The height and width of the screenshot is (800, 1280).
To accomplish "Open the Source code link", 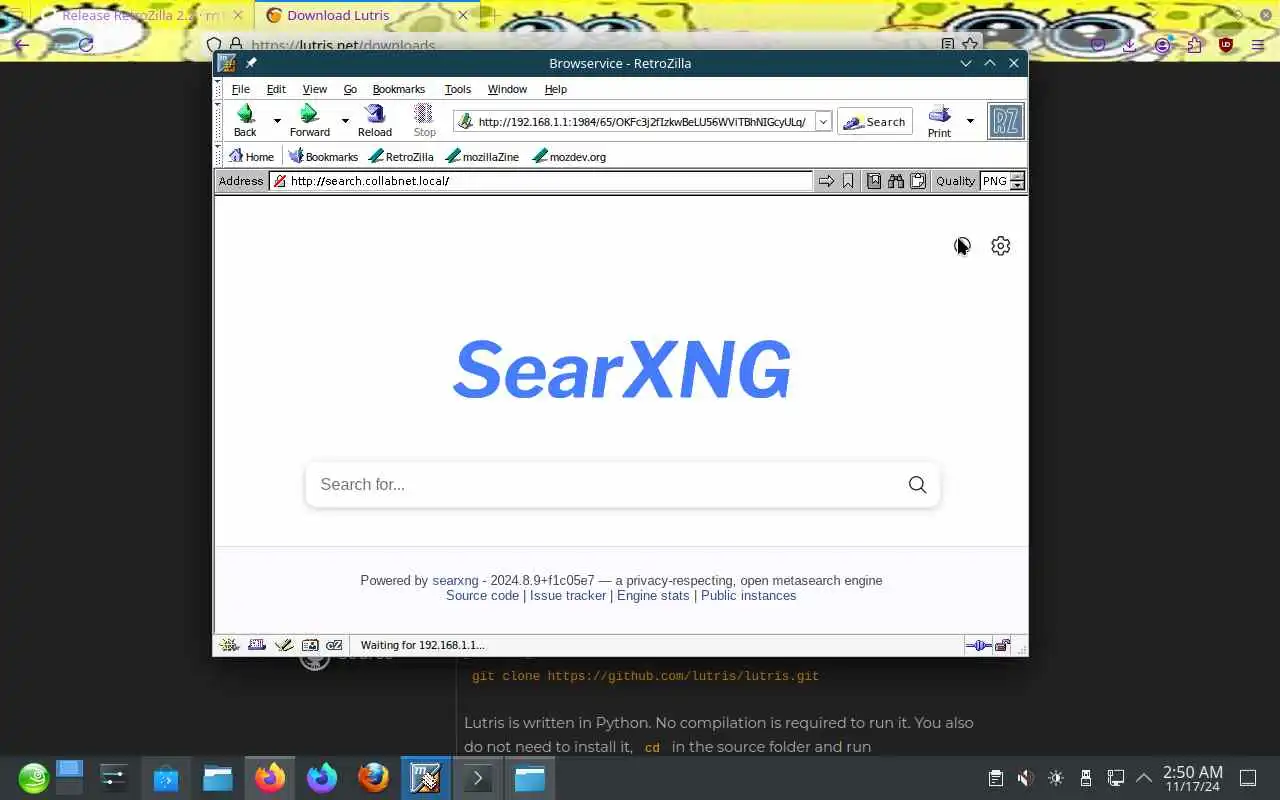I will pyautogui.click(x=482, y=595).
